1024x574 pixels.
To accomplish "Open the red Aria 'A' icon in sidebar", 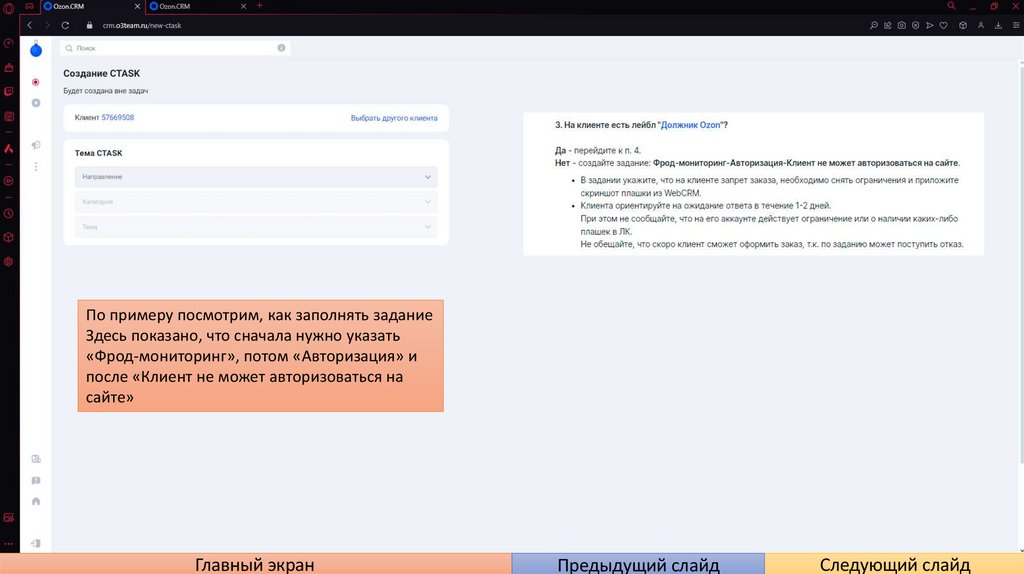I will coord(8,149).
